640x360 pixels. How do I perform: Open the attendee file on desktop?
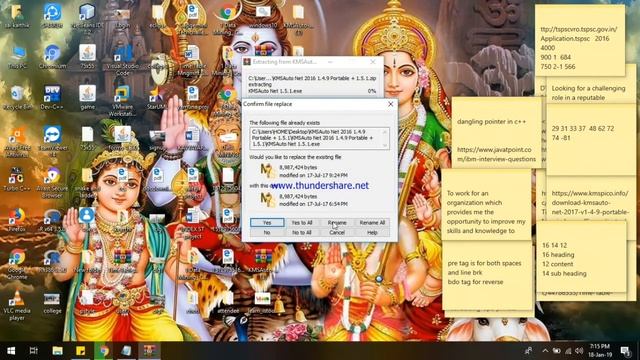pyautogui.click(x=228, y=303)
